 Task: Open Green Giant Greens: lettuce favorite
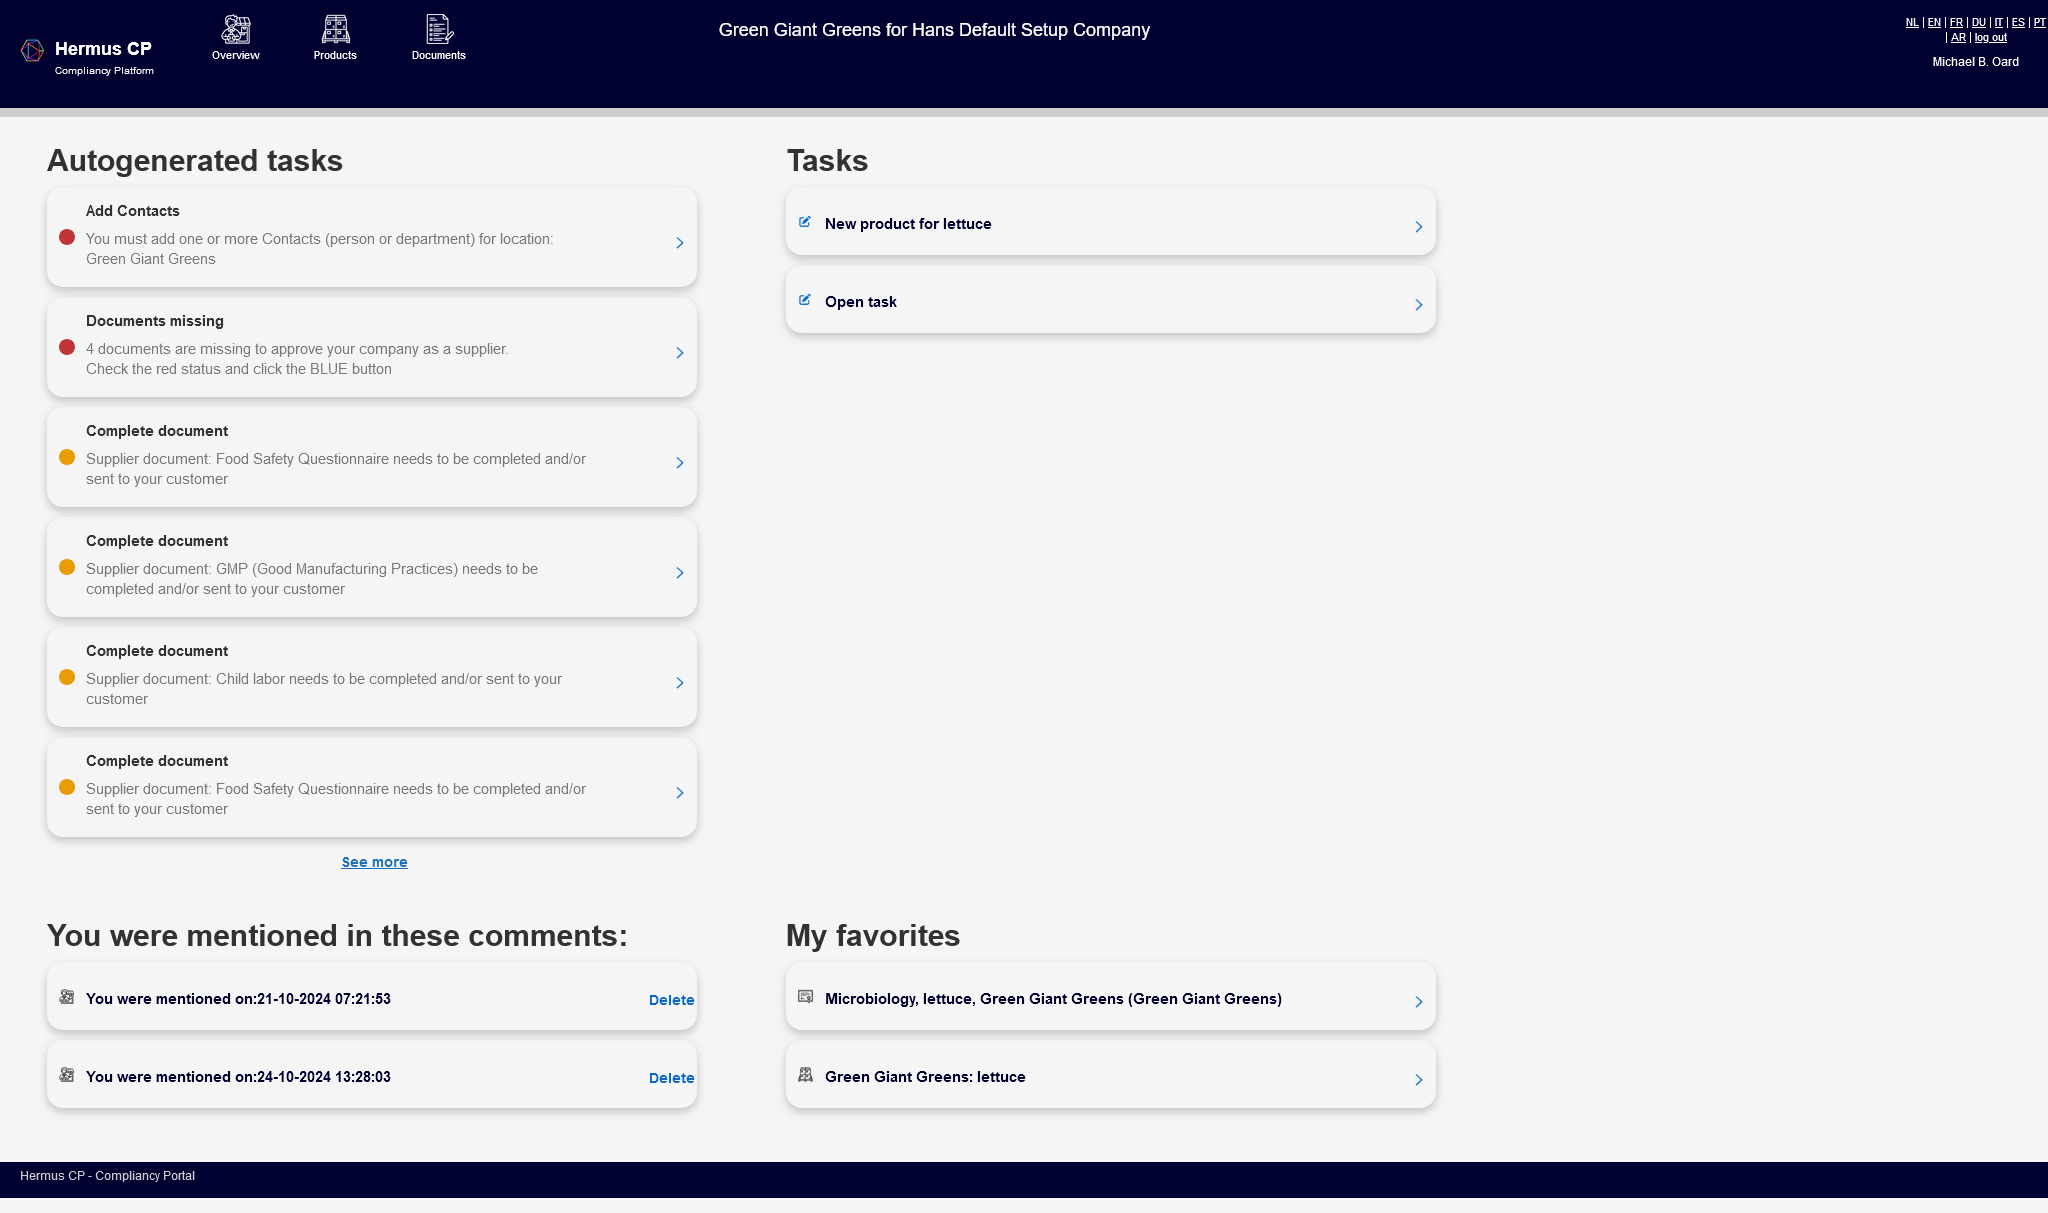click(x=925, y=1077)
